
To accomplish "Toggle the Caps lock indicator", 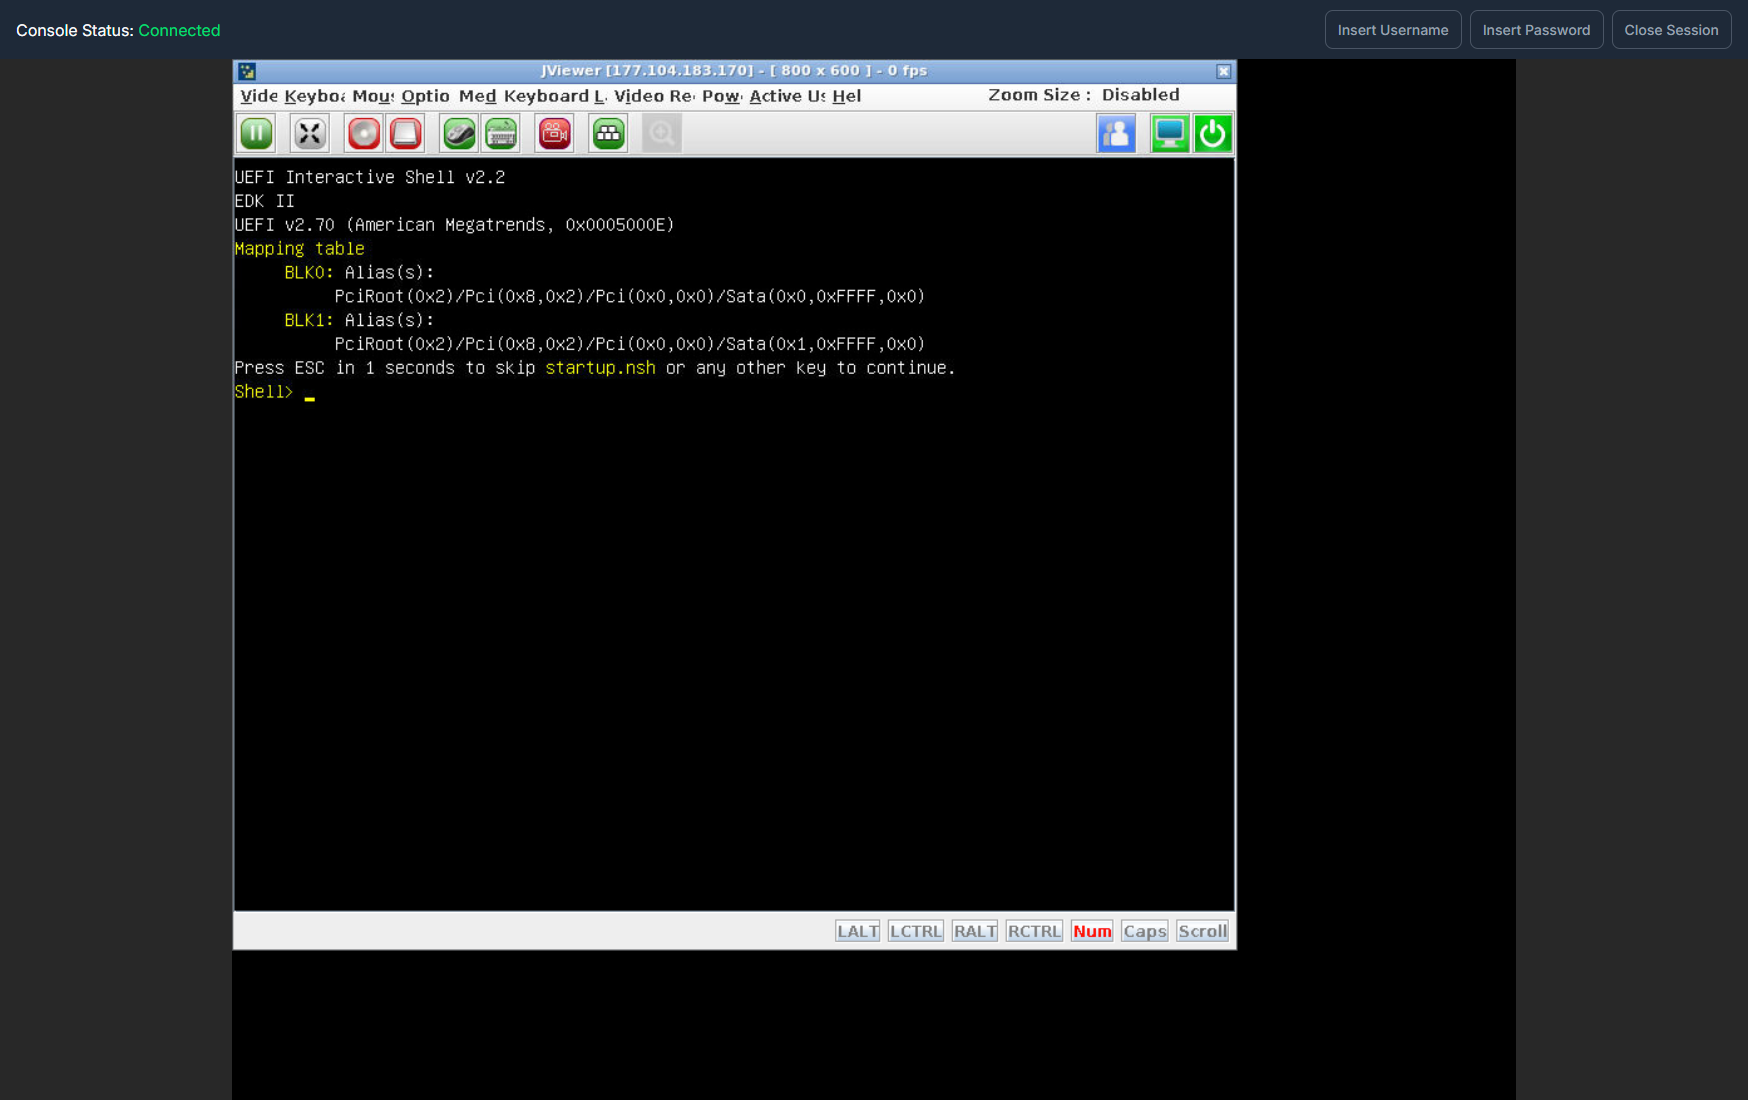I will tap(1145, 931).
